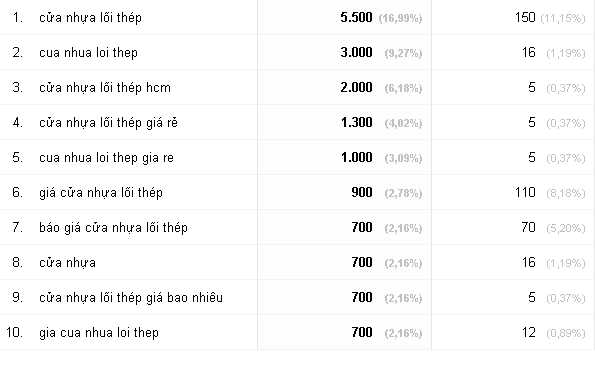Viewport: 595px width, 374px height.
Task: Select the 3.000 search volume value
Action: (356, 52)
